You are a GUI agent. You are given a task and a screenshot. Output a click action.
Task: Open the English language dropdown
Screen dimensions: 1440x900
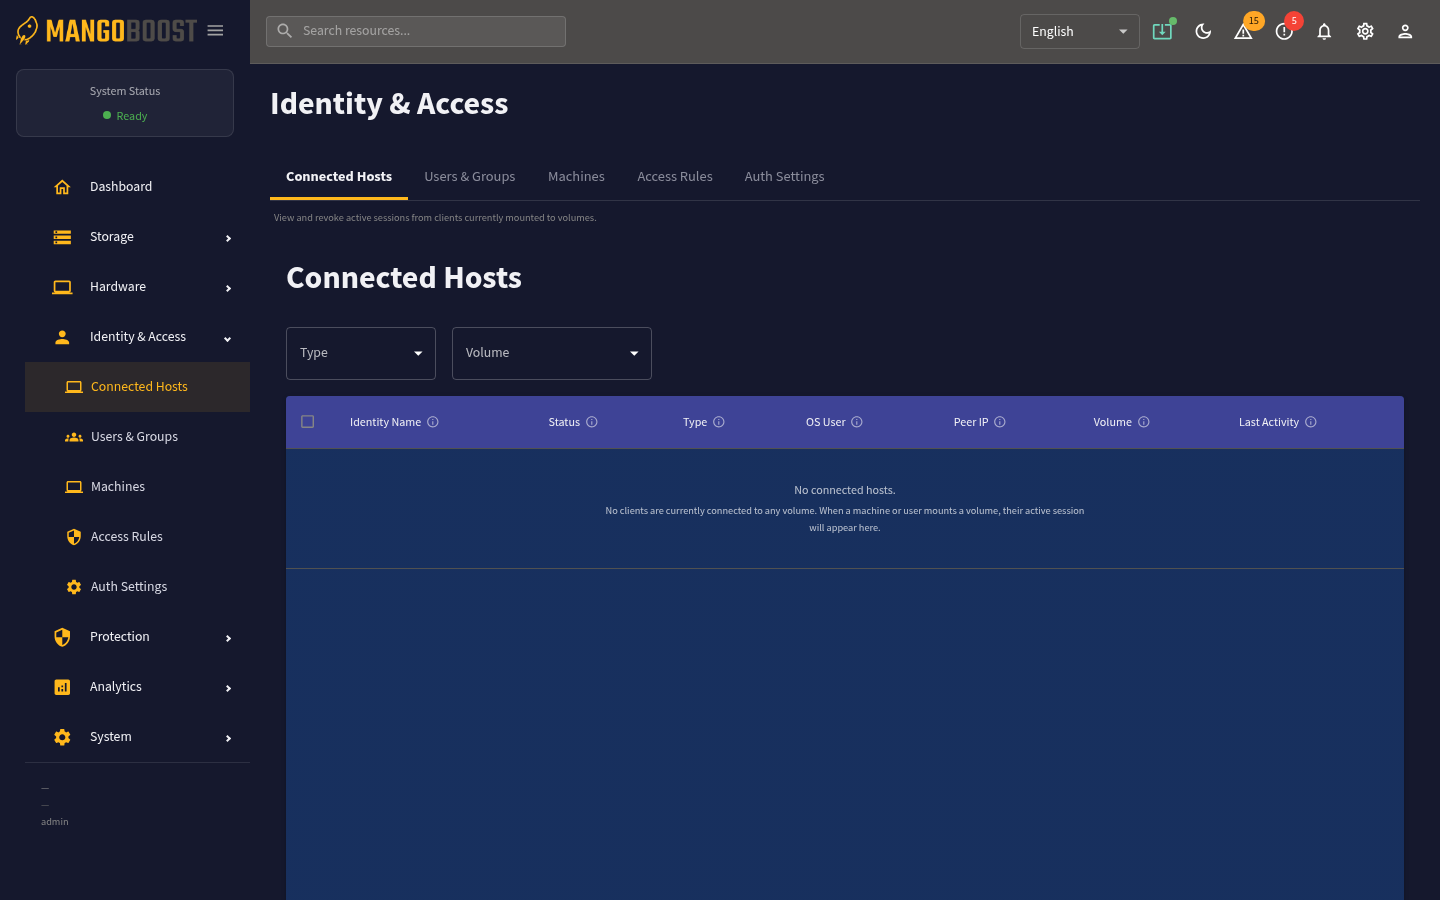tap(1080, 31)
